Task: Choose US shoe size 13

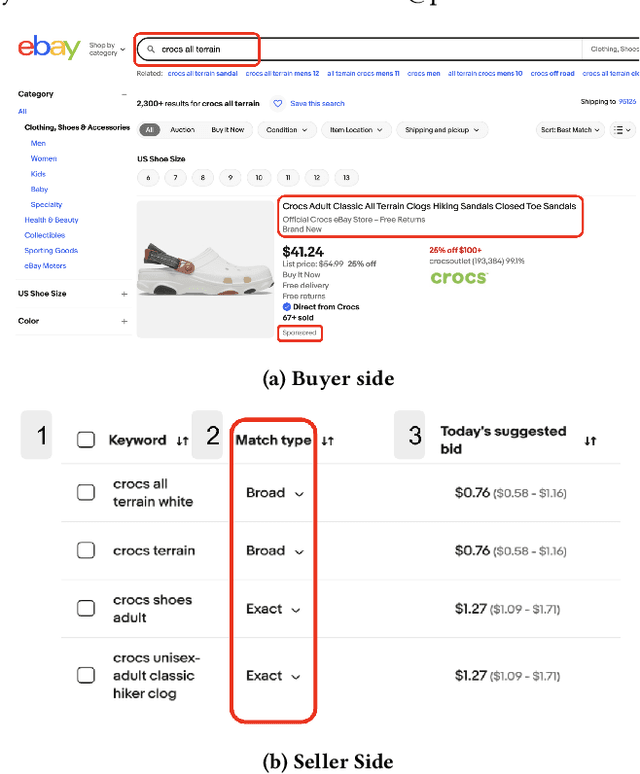Action: tap(346, 178)
